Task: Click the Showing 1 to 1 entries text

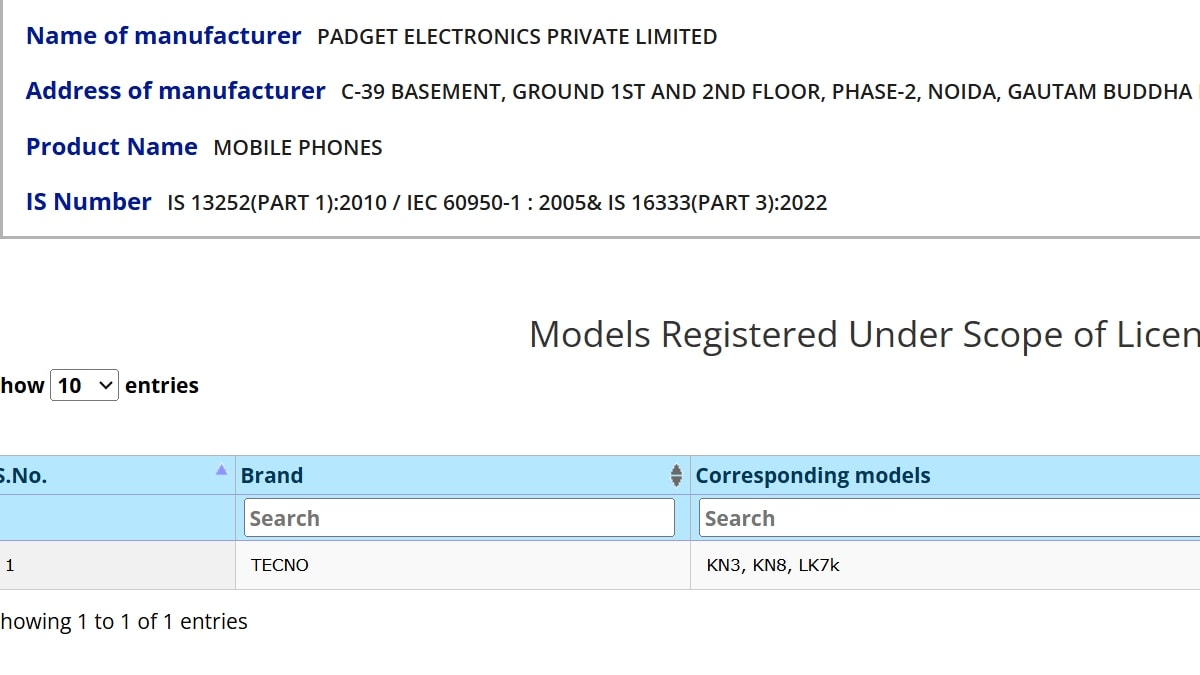Action: (x=123, y=622)
